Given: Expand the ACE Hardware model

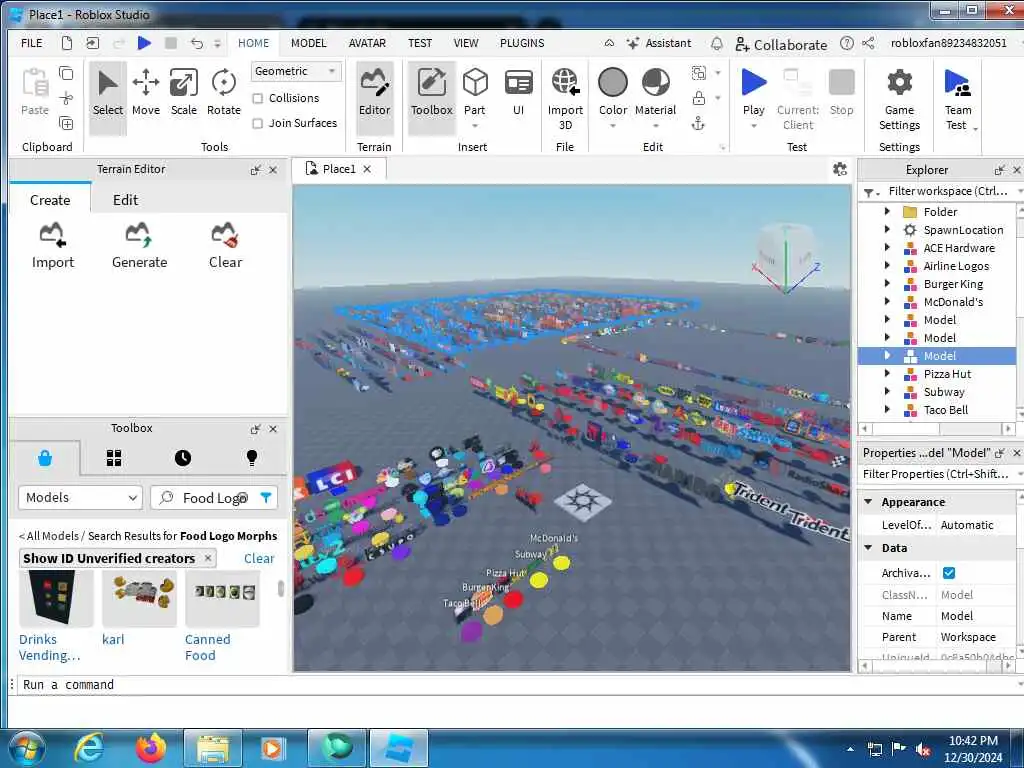Looking at the screenshot, I should [x=887, y=248].
